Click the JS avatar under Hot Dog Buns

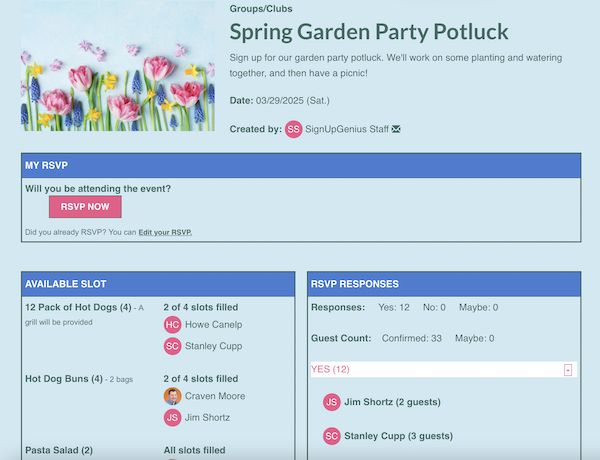click(173, 418)
